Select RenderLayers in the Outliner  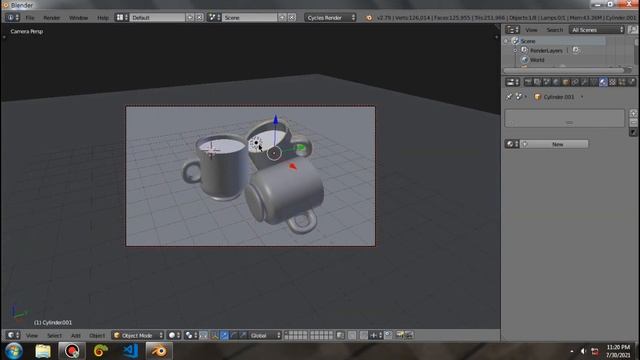click(546, 51)
